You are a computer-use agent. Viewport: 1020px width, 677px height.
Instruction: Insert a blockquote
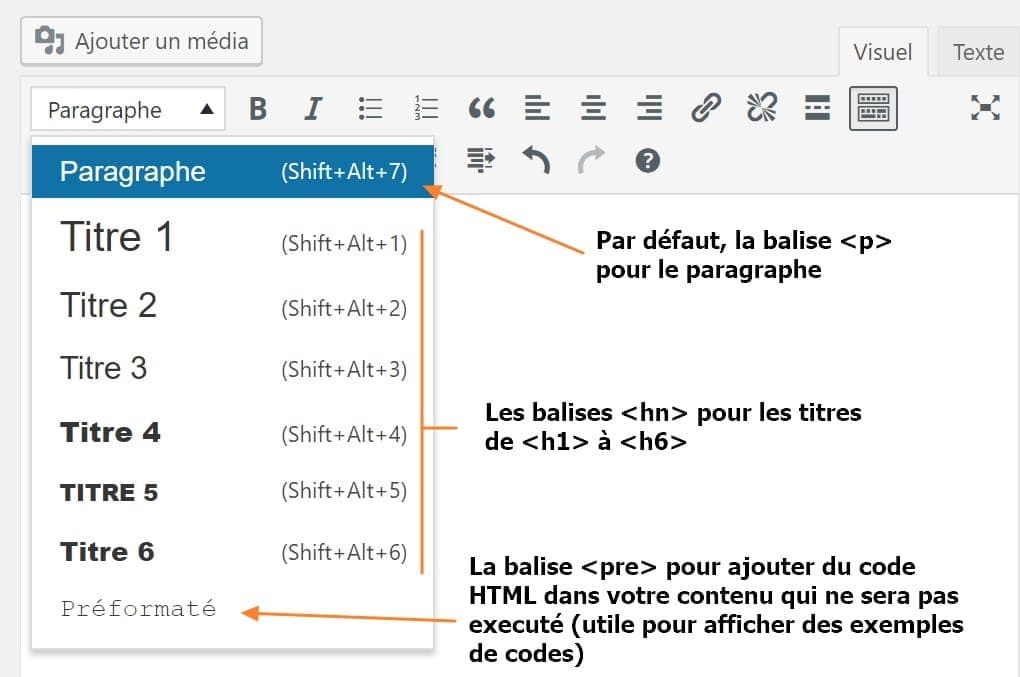(x=481, y=107)
